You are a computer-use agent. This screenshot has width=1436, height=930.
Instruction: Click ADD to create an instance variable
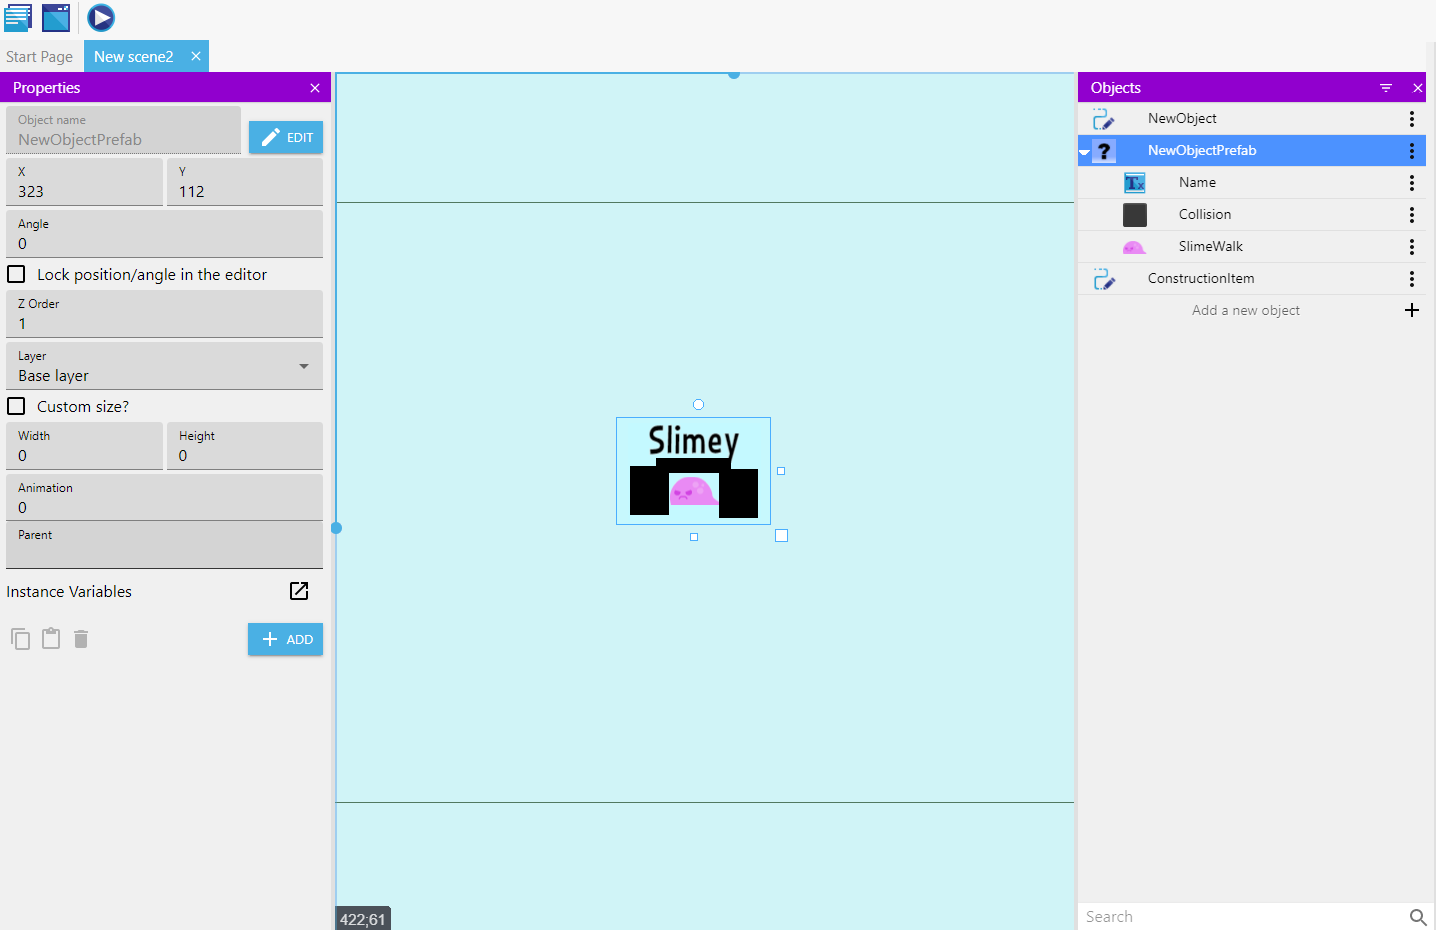285,639
